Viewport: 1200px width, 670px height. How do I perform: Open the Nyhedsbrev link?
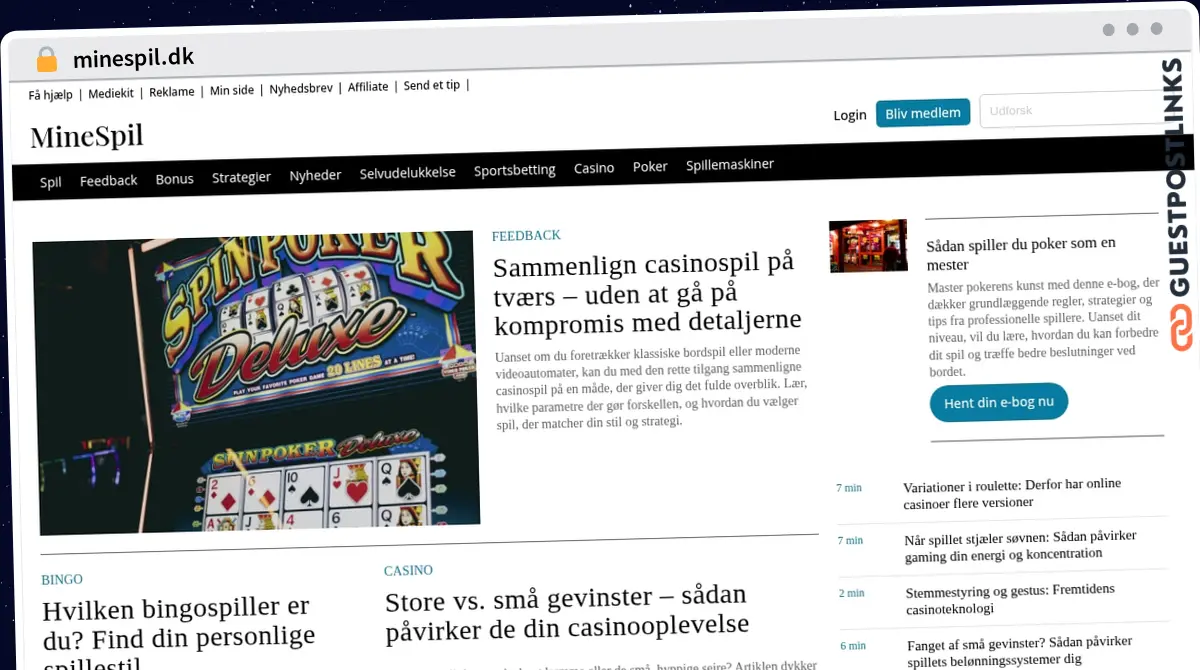click(301, 88)
